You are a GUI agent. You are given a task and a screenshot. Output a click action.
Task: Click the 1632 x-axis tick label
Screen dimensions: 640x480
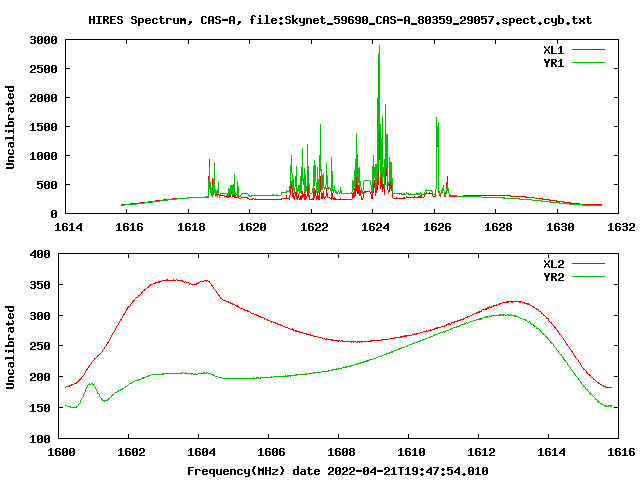tap(621, 227)
